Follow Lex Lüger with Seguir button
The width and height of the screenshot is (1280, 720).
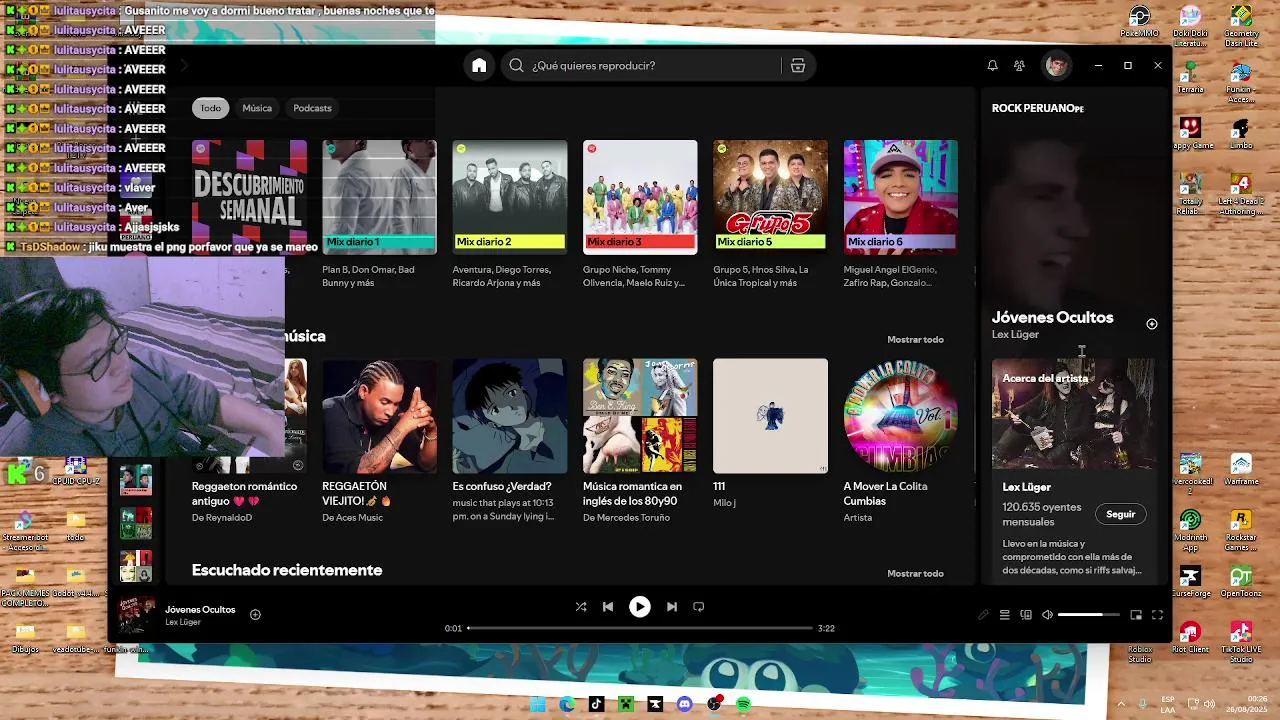pyautogui.click(x=1121, y=514)
